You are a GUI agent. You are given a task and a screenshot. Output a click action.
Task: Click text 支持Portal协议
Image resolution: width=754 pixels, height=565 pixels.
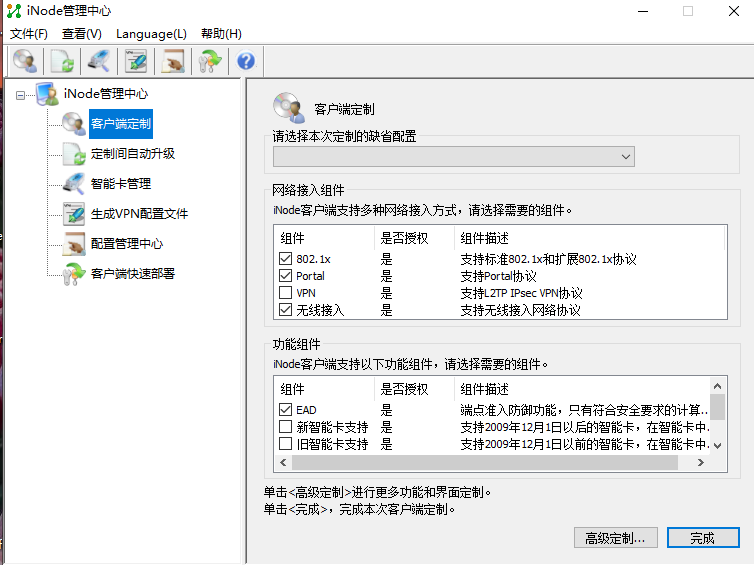pos(498,276)
